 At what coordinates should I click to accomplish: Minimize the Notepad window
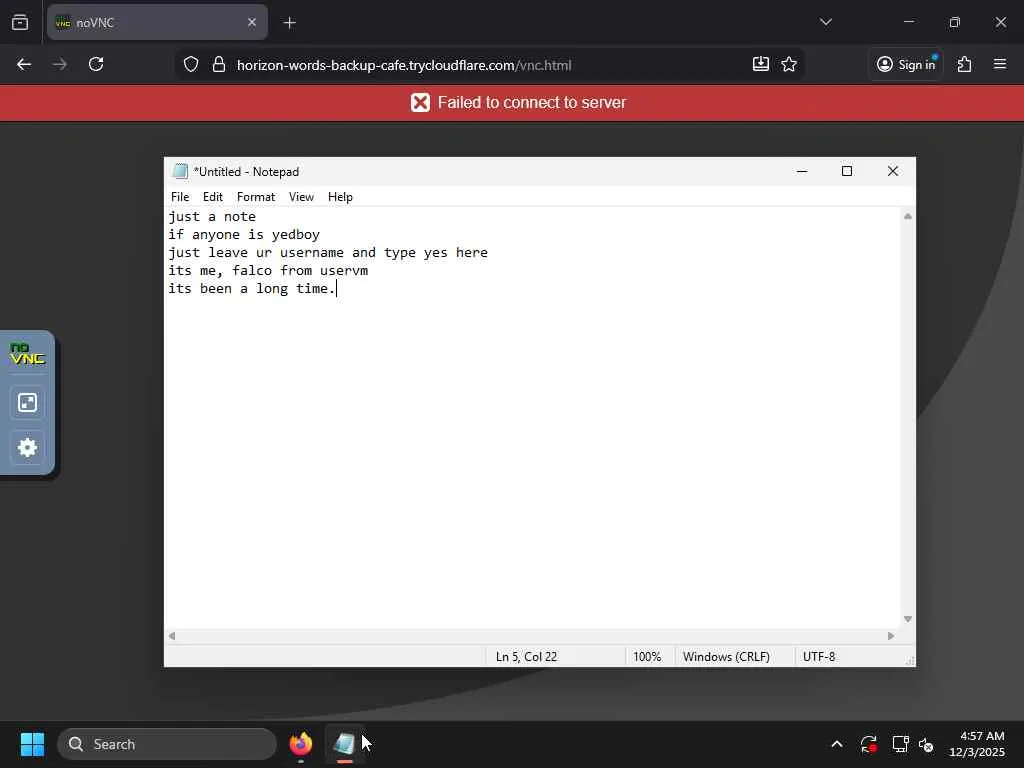[802, 171]
